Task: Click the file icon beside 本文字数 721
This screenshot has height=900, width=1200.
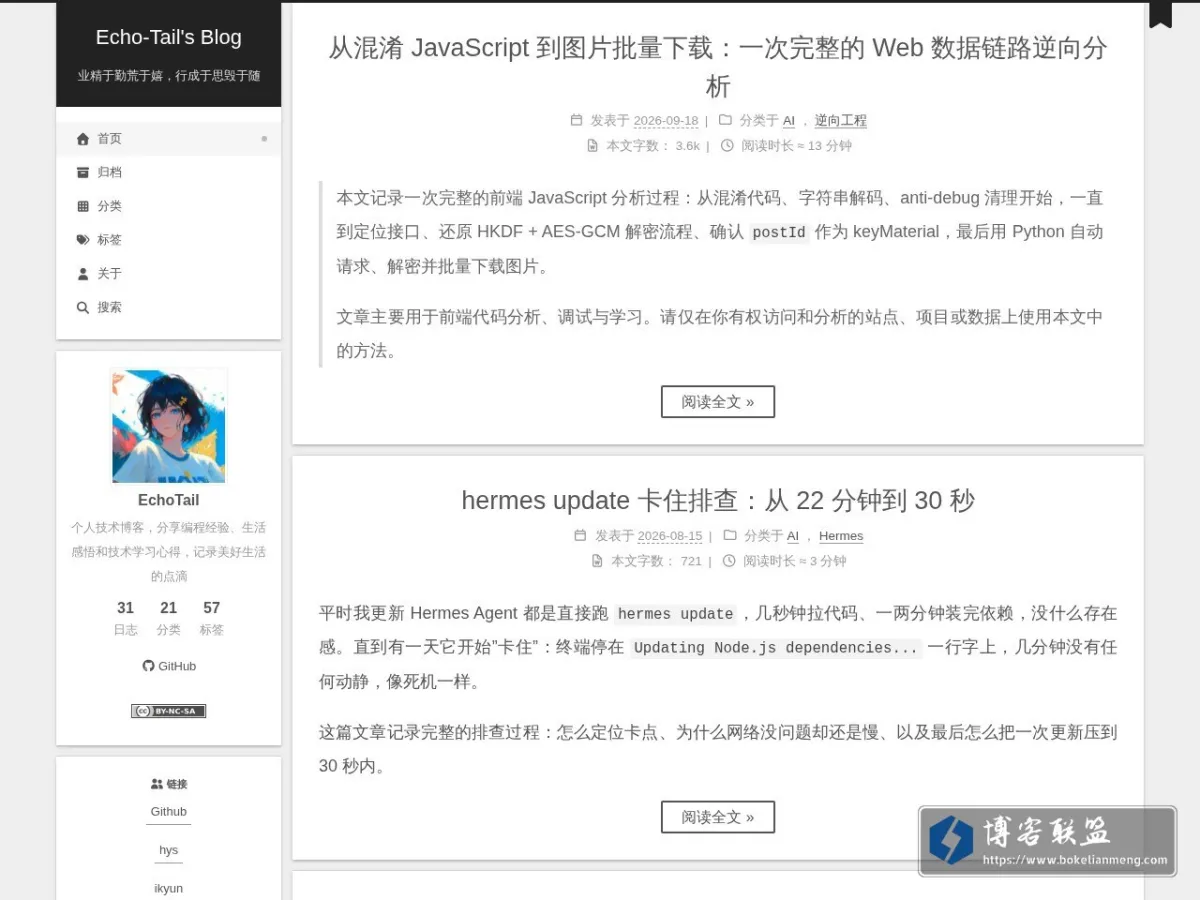Action: [597, 561]
